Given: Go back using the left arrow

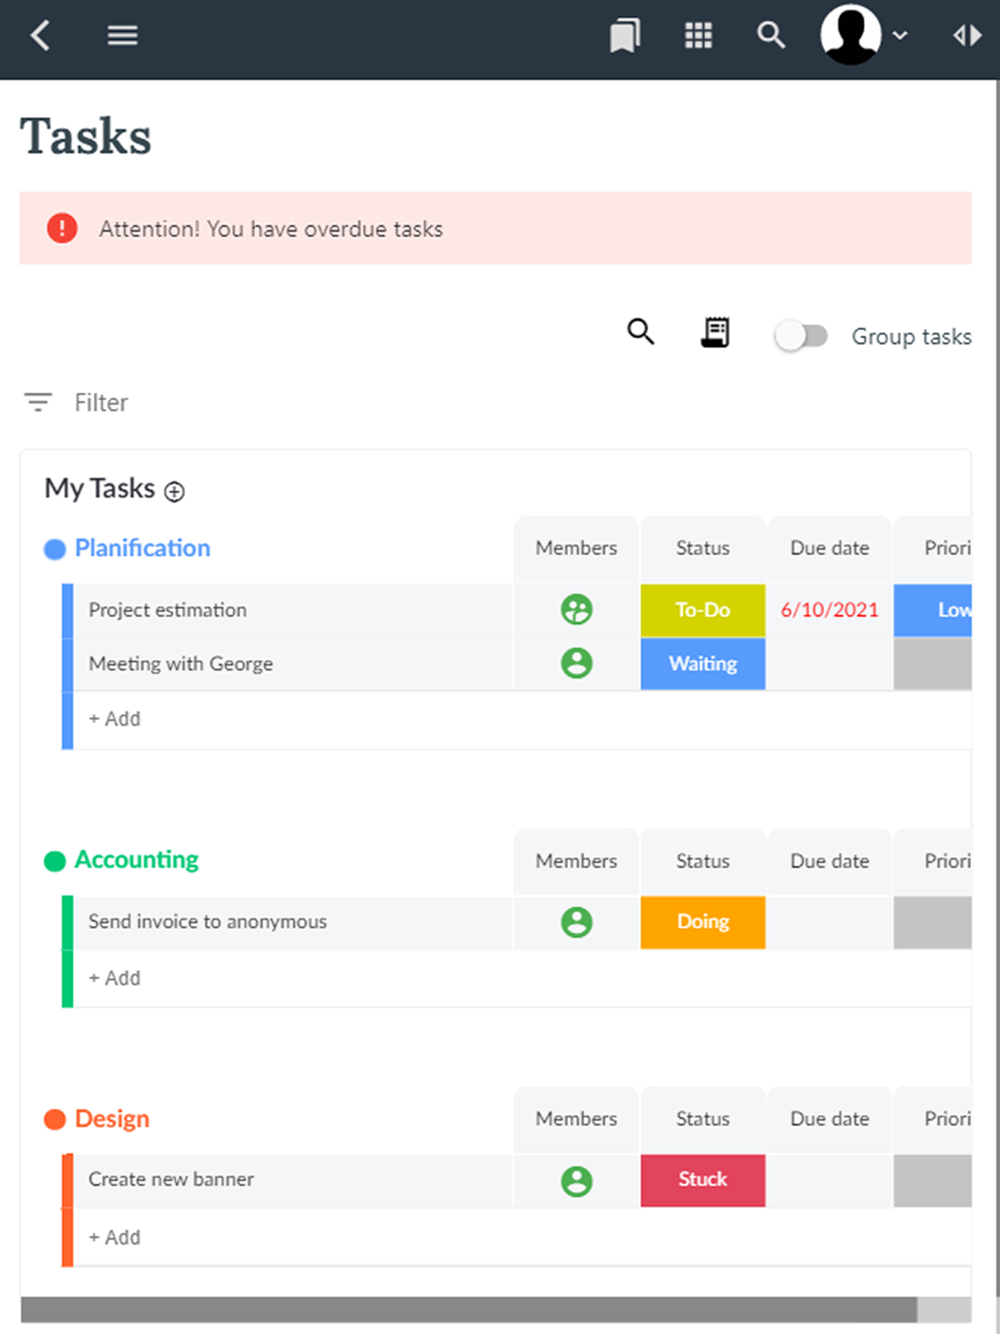Looking at the screenshot, I should (x=40, y=36).
